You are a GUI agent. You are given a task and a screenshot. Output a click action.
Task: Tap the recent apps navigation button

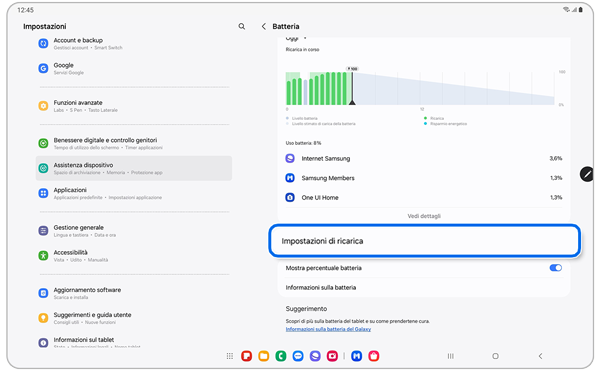point(451,356)
